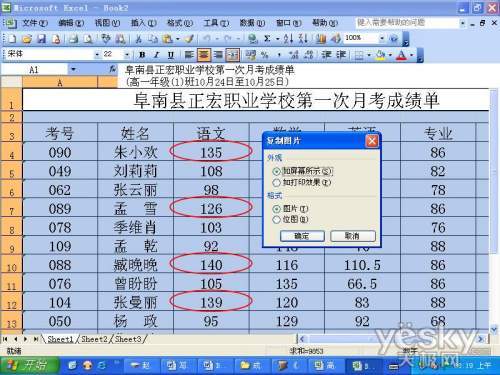Click the Merge and Center icon
The image size is (500, 375).
tap(233, 55)
